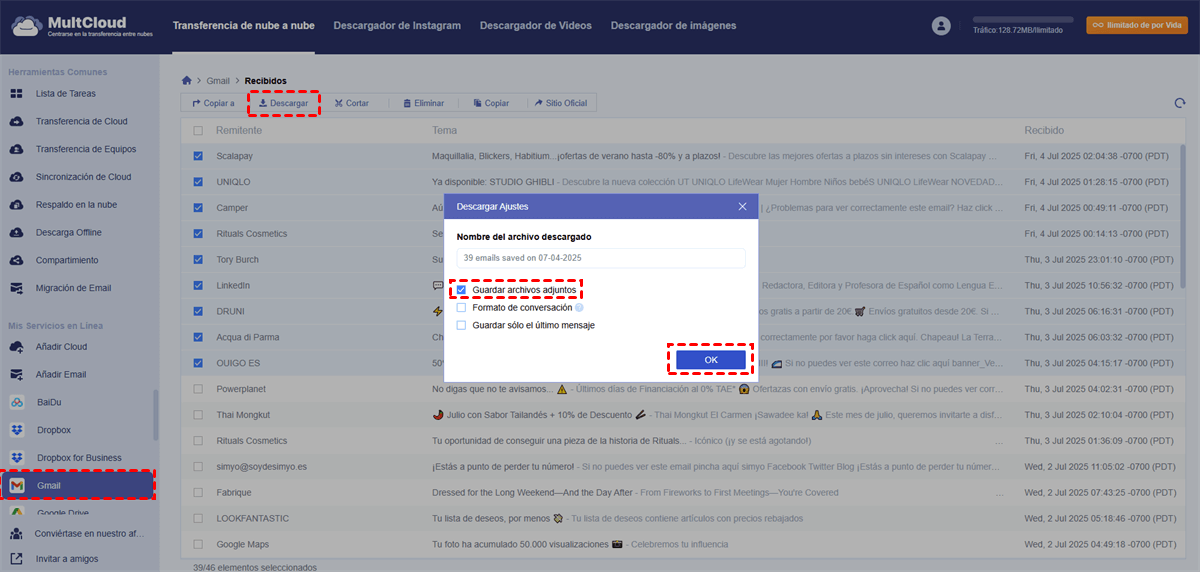Click the refresh icon at top right
The width and height of the screenshot is (1200, 572).
(1181, 103)
